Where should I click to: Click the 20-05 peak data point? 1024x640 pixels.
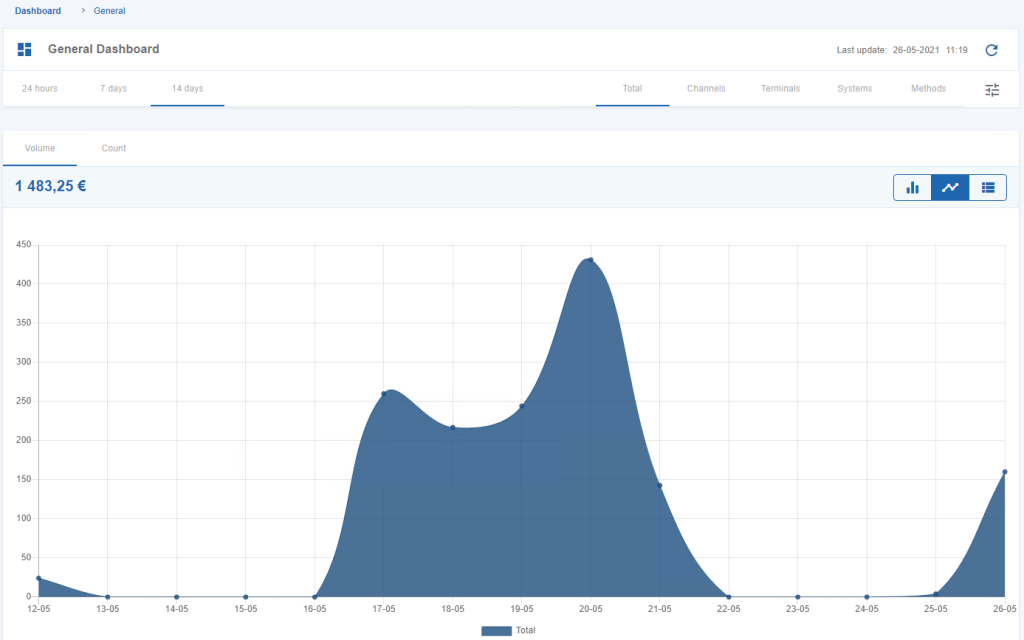click(591, 260)
